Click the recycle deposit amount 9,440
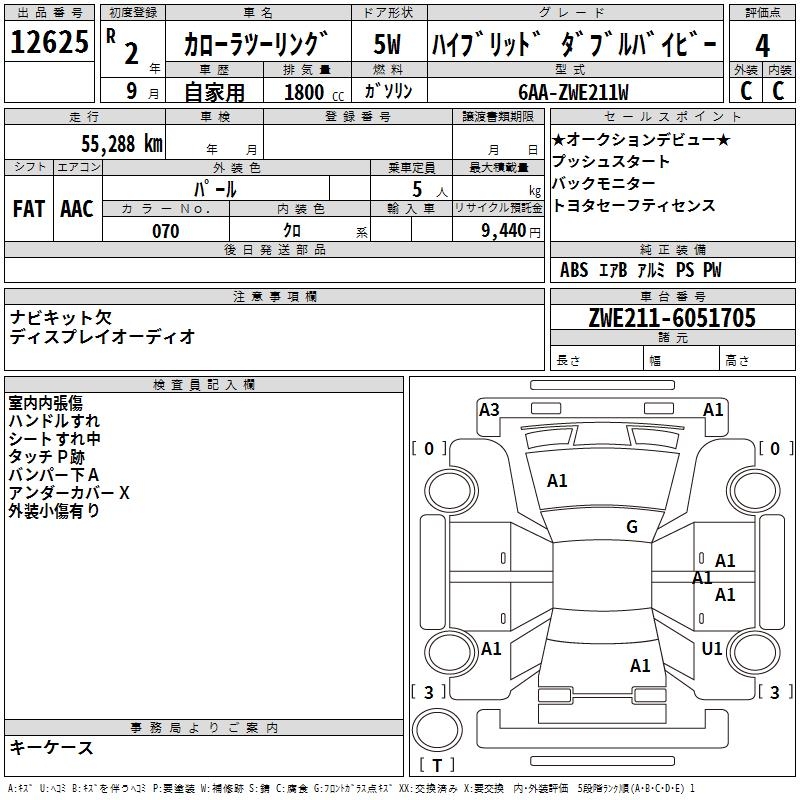Screen dimensions: 800x800 (x=498, y=231)
